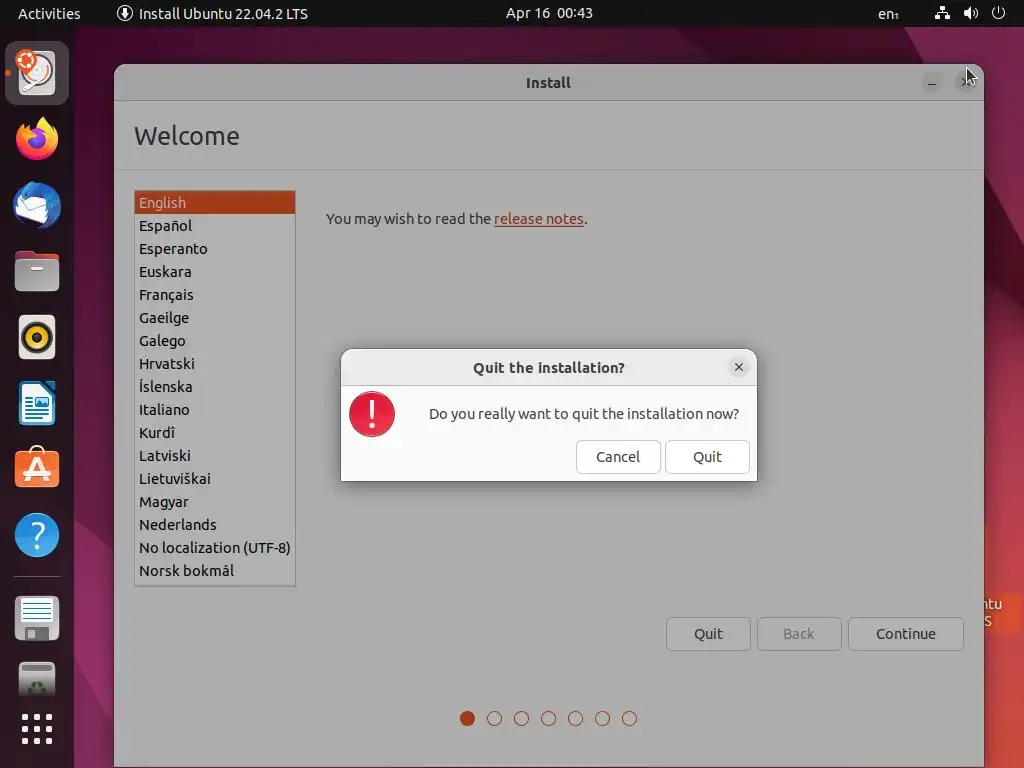Click Continue in the installer
The image size is (1024, 768).
click(x=906, y=634)
